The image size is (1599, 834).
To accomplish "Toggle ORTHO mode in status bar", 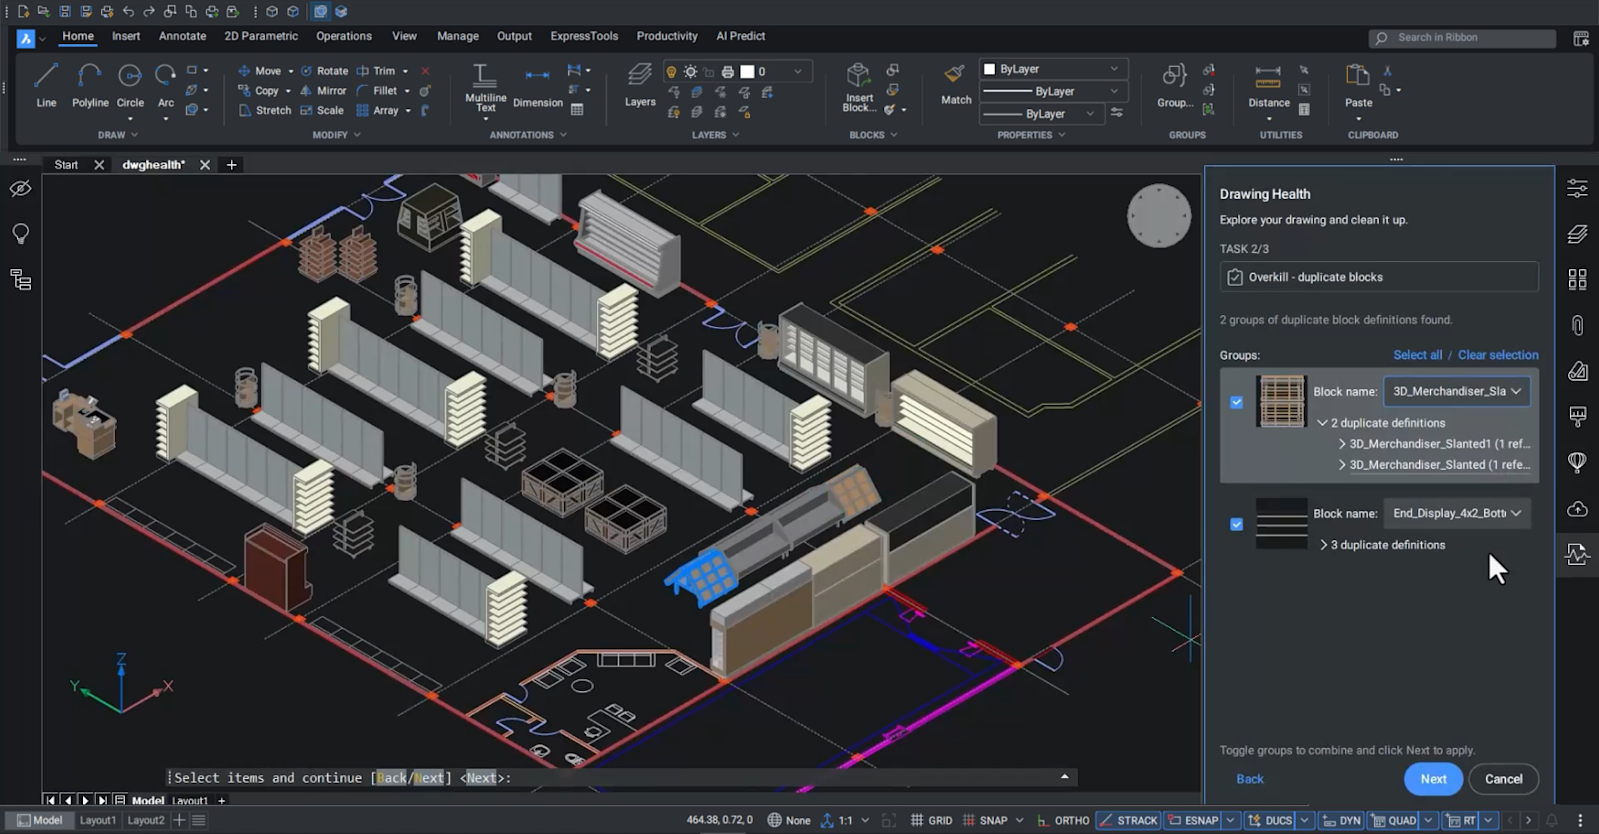I will tap(1063, 820).
